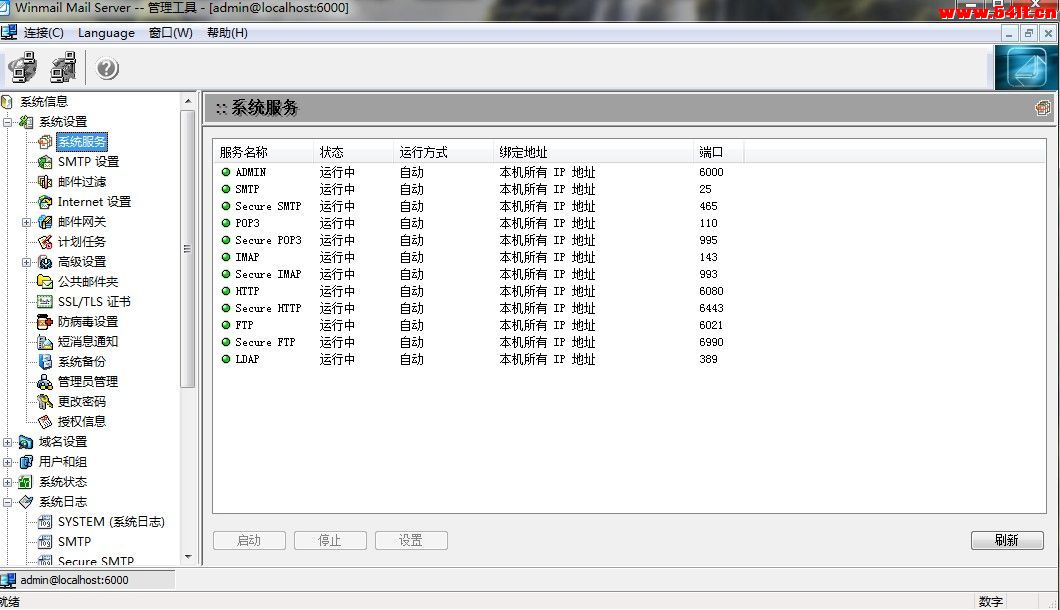Open the 窗口(W) menu
The image size is (1060, 610).
point(170,33)
